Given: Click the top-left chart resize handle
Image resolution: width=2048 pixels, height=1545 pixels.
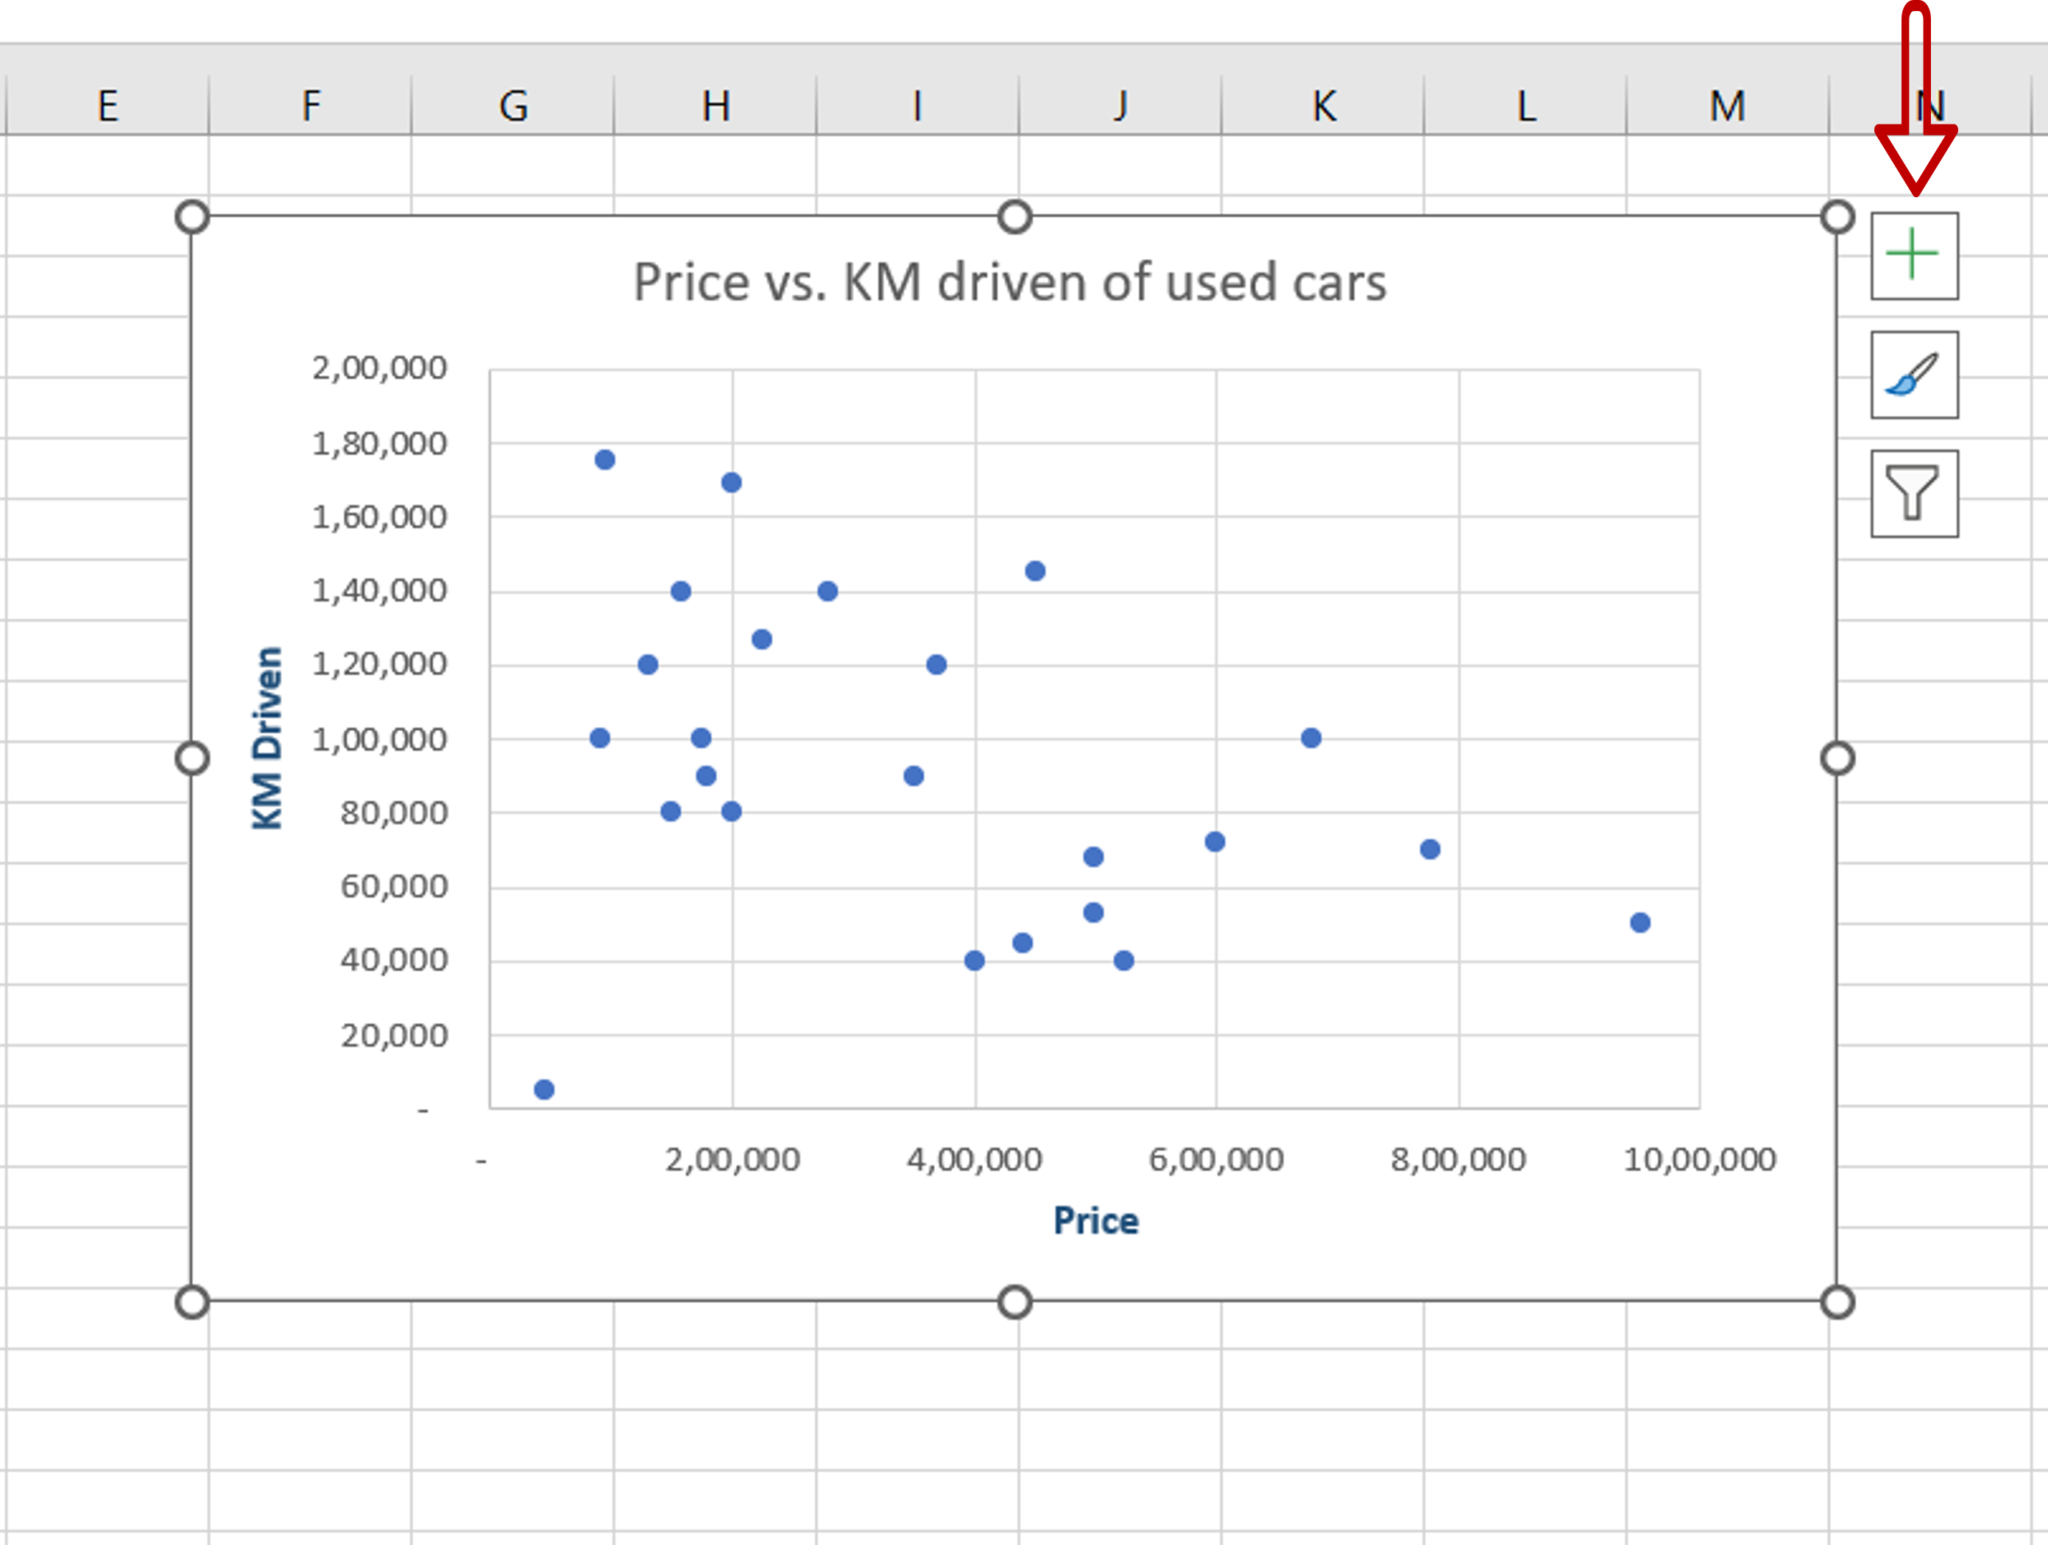Looking at the screenshot, I should (x=192, y=217).
